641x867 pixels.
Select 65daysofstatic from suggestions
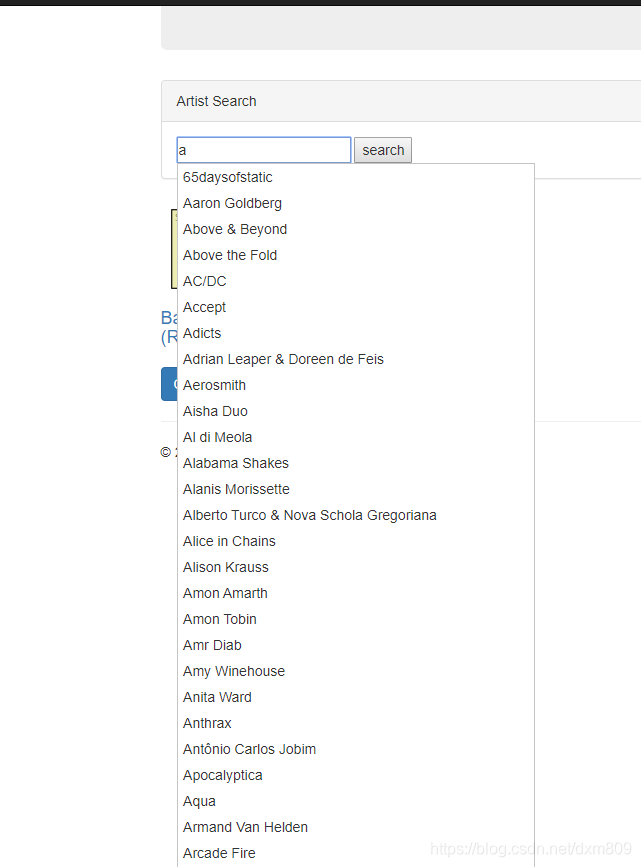[356, 177]
